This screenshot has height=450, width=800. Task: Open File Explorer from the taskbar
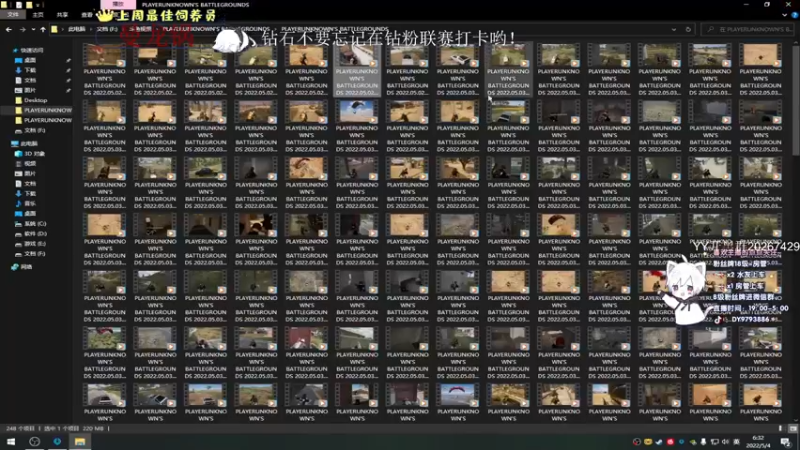(80, 441)
